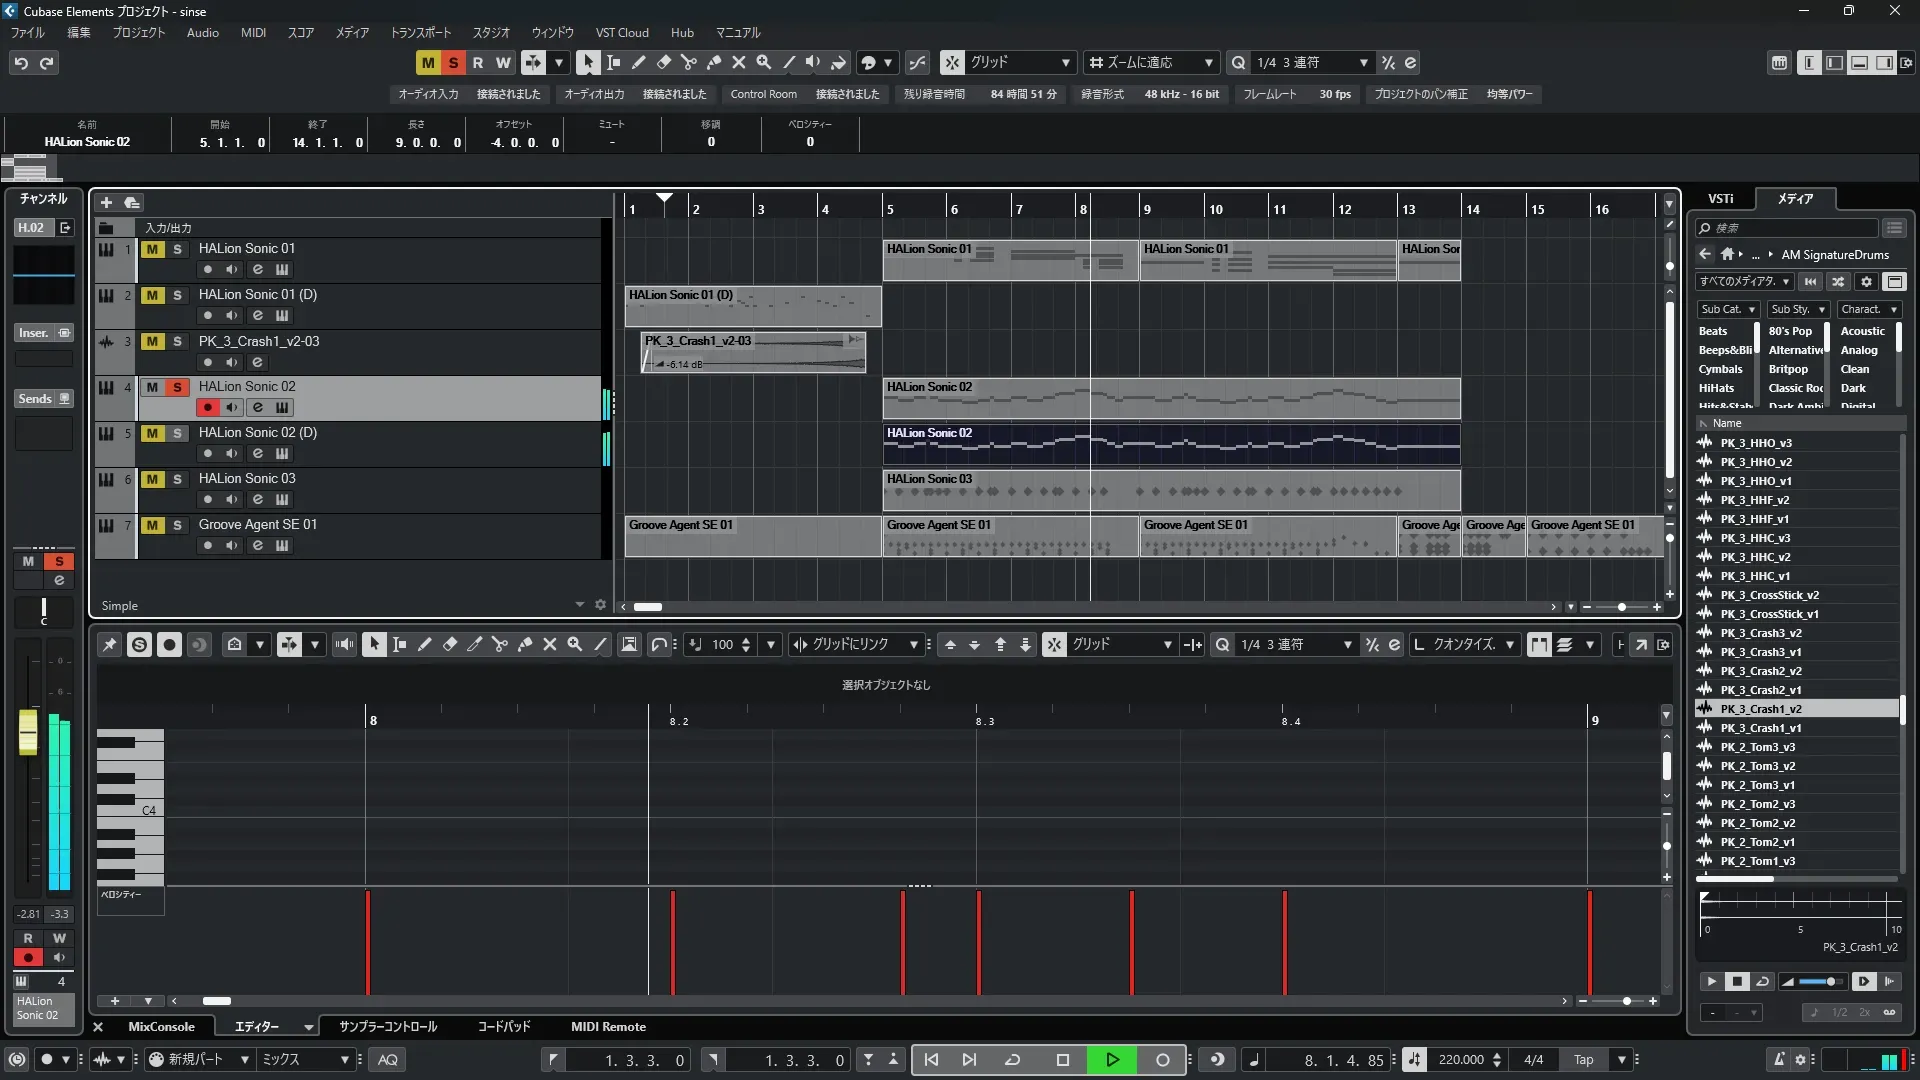This screenshot has width=1920, height=1080.
Task: Select the Mute tool X in top toolbar
Action: [x=738, y=62]
